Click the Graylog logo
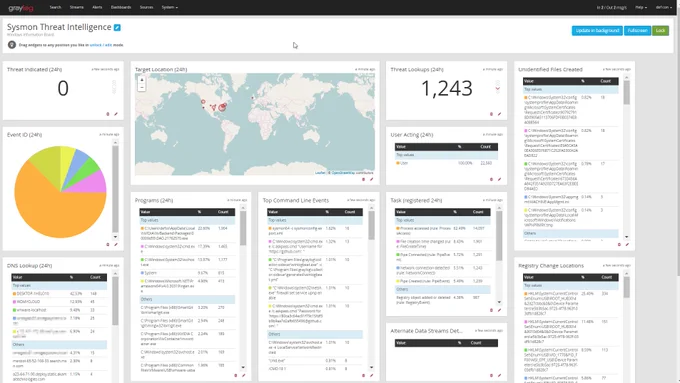 coord(20,8)
